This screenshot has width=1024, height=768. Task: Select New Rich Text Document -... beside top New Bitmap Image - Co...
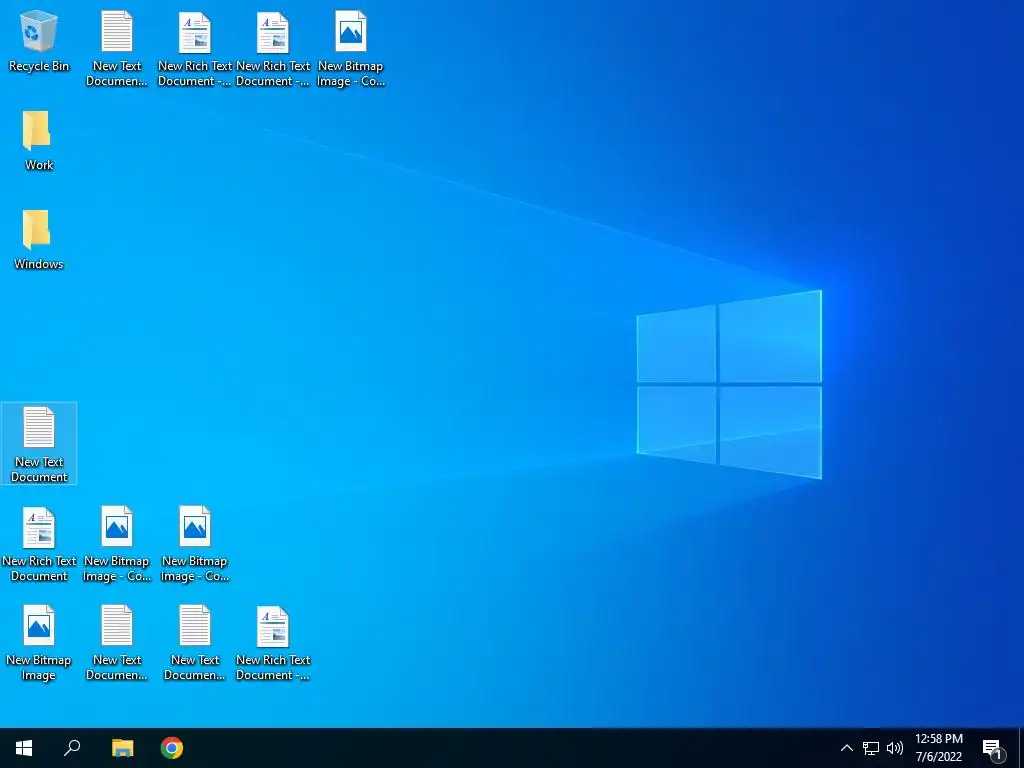(x=272, y=48)
